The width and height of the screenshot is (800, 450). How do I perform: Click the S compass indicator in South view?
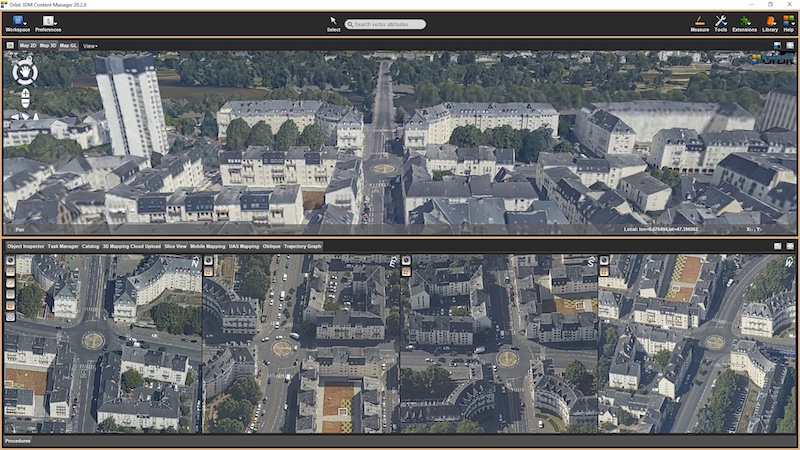coord(590,262)
